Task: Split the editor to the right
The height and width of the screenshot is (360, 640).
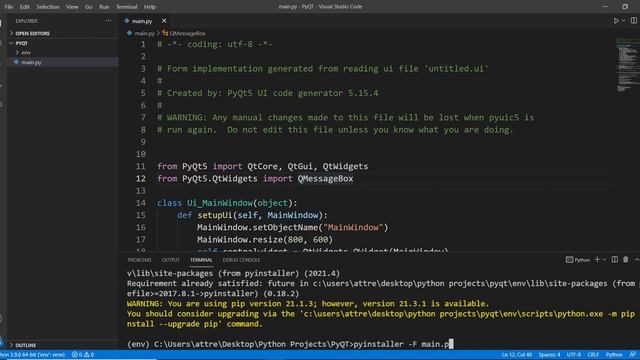Action: (633, 21)
